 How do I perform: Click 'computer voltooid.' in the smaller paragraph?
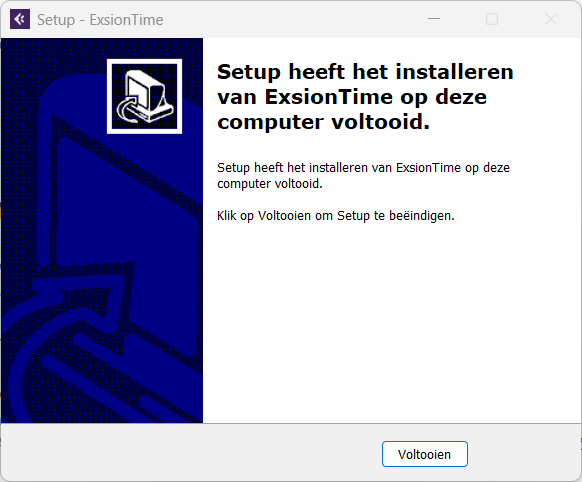click(x=270, y=184)
